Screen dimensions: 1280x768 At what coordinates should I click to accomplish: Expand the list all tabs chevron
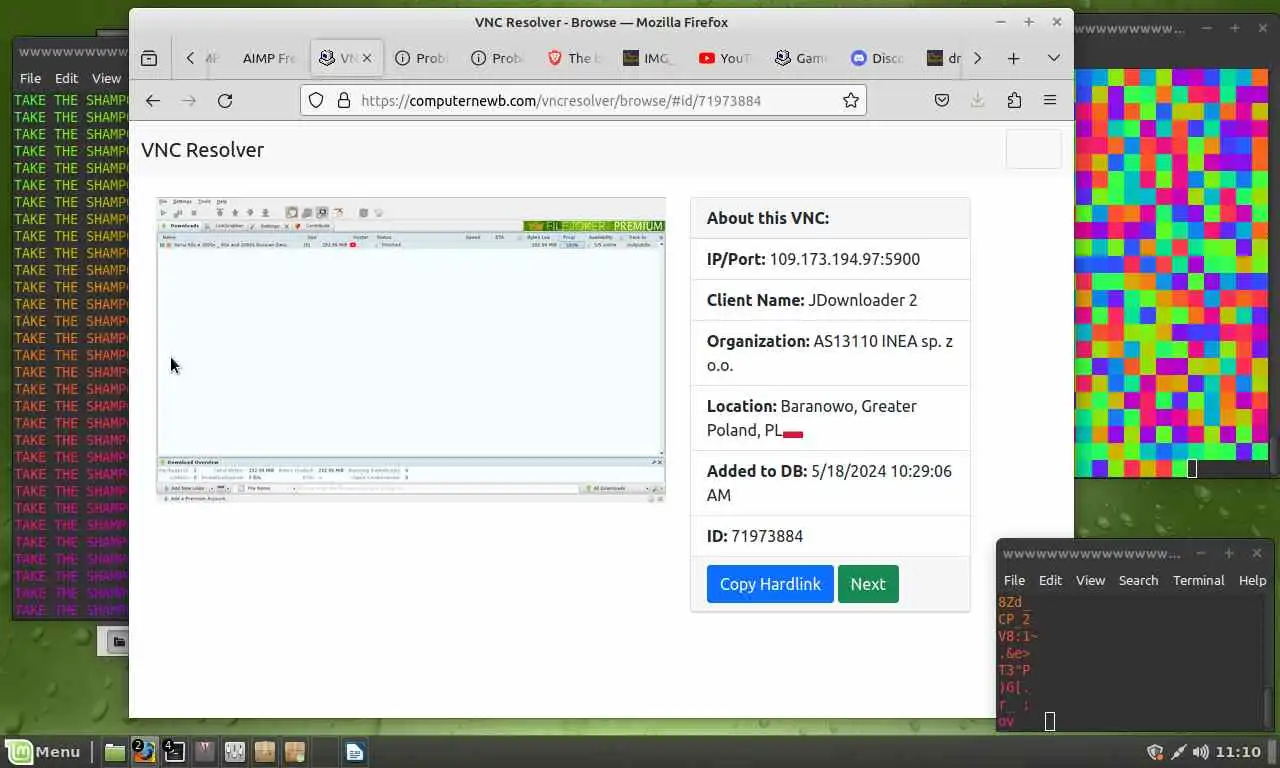pyautogui.click(x=1053, y=58)
